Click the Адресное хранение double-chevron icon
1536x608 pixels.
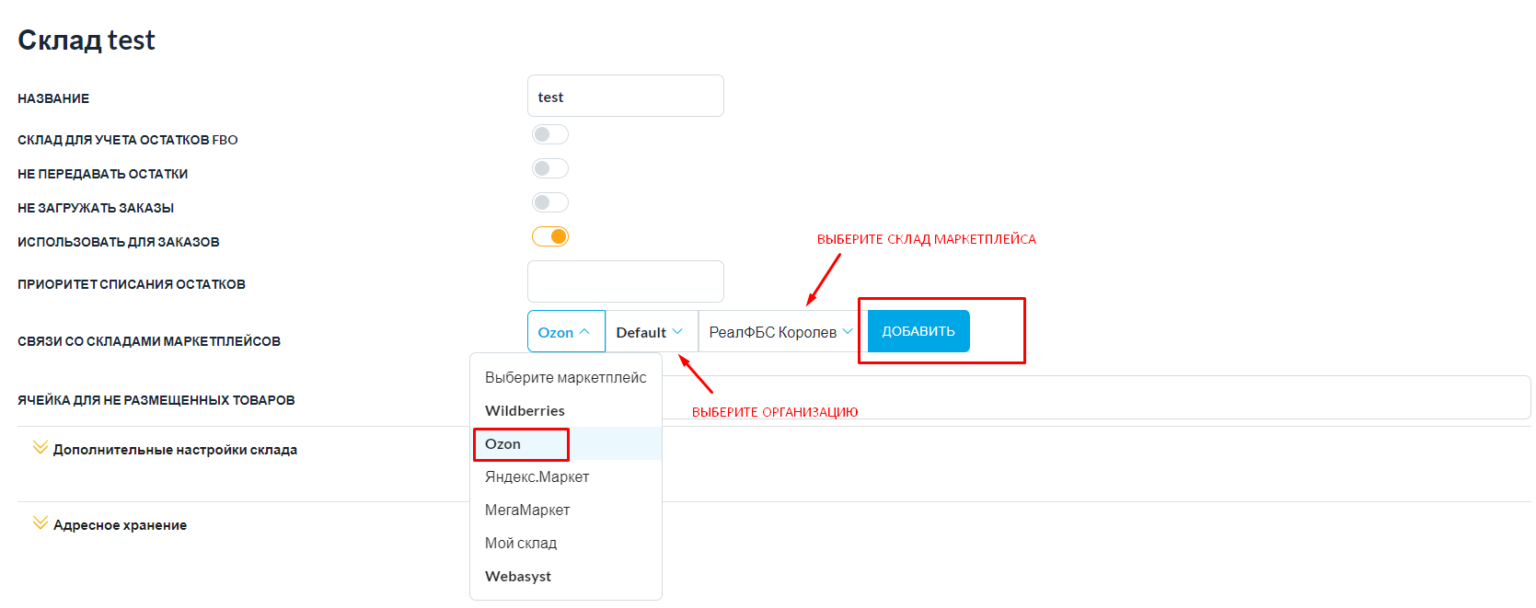(40, 523)
